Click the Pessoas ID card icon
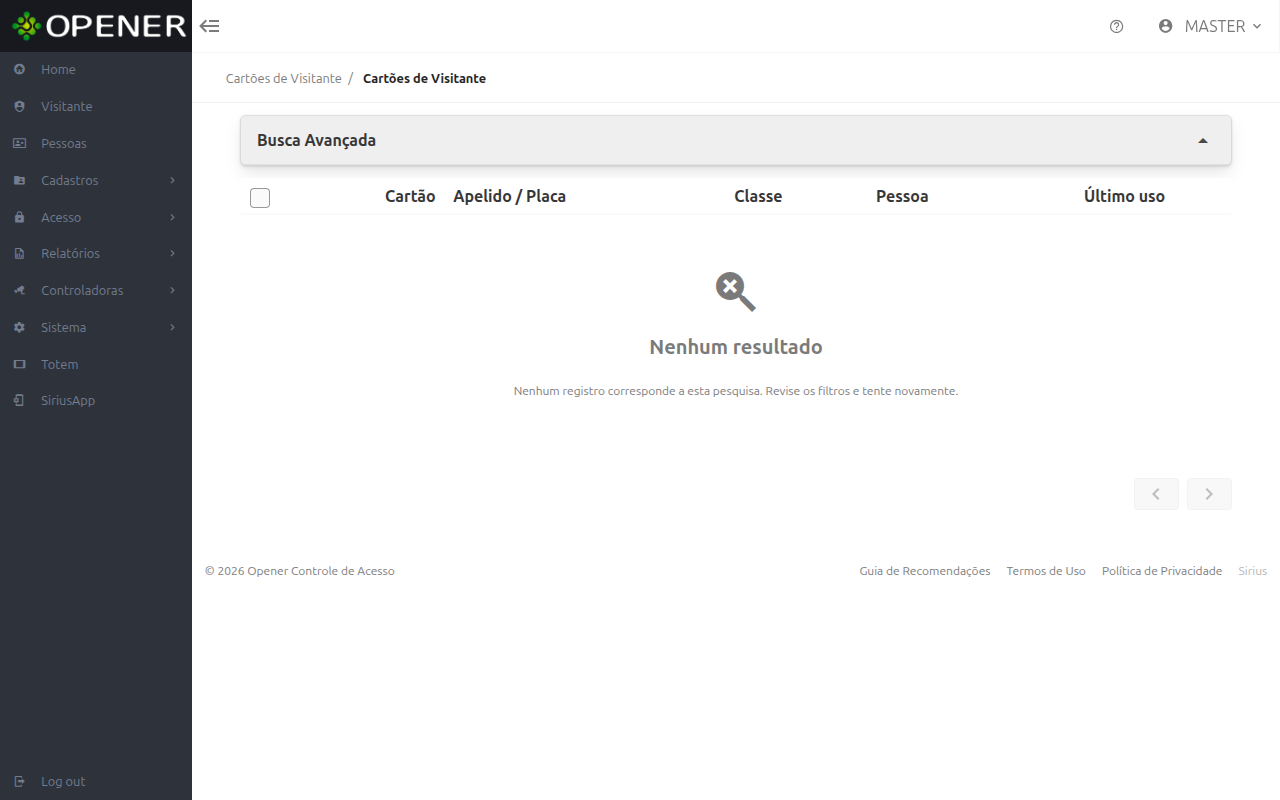The width and height of the screenshot is (1280, 800). (19, 143)
